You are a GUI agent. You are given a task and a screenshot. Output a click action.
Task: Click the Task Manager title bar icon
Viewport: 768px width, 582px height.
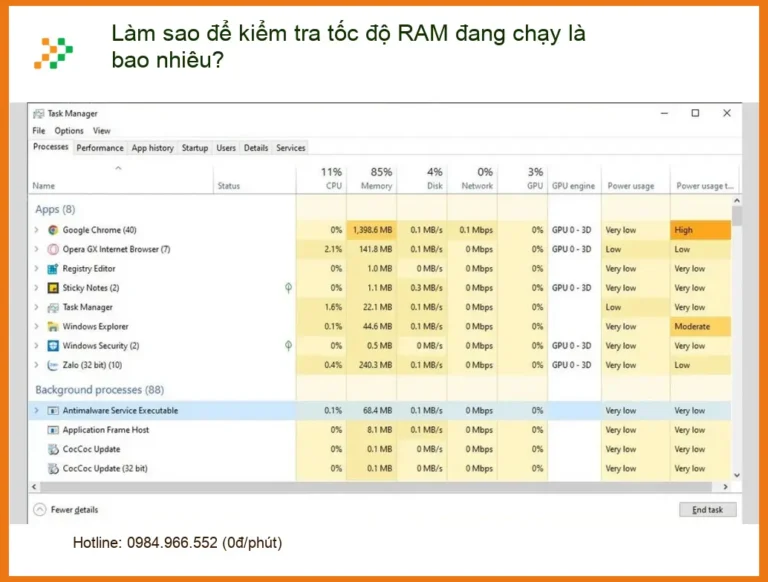(38, 114)
